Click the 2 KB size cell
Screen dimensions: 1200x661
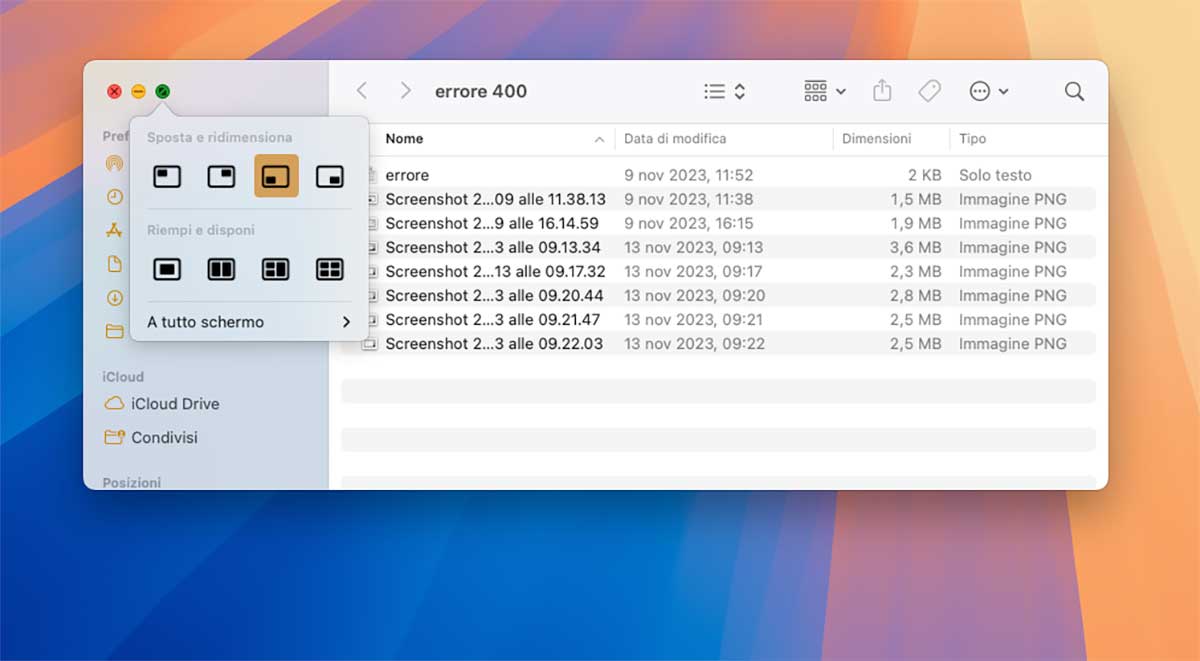[925, 175]
